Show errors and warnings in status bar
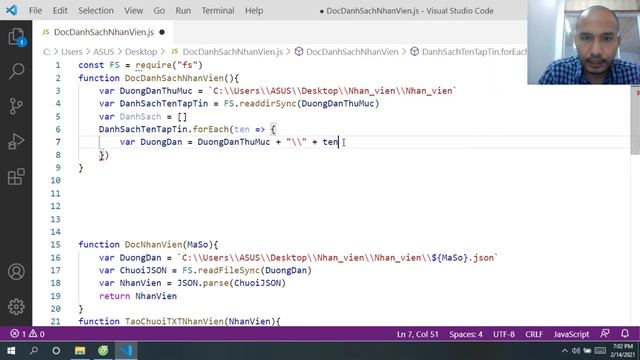 [27, 334]
